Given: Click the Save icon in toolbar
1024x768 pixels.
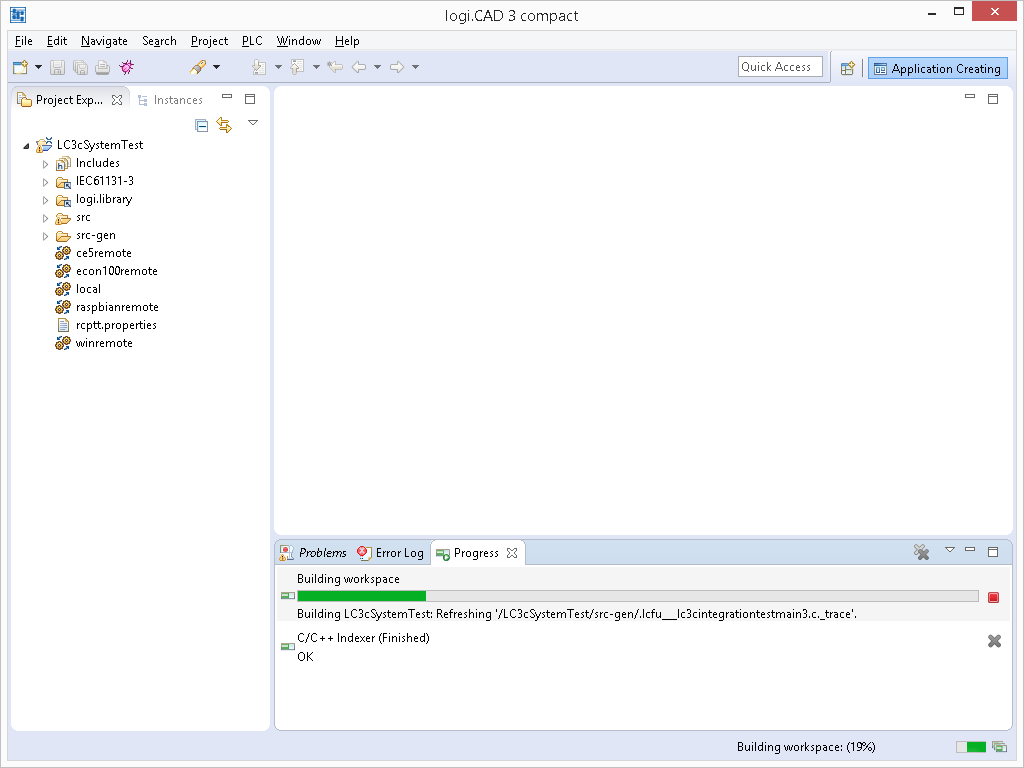Looking at the screenshot, I should pos(57,67).
